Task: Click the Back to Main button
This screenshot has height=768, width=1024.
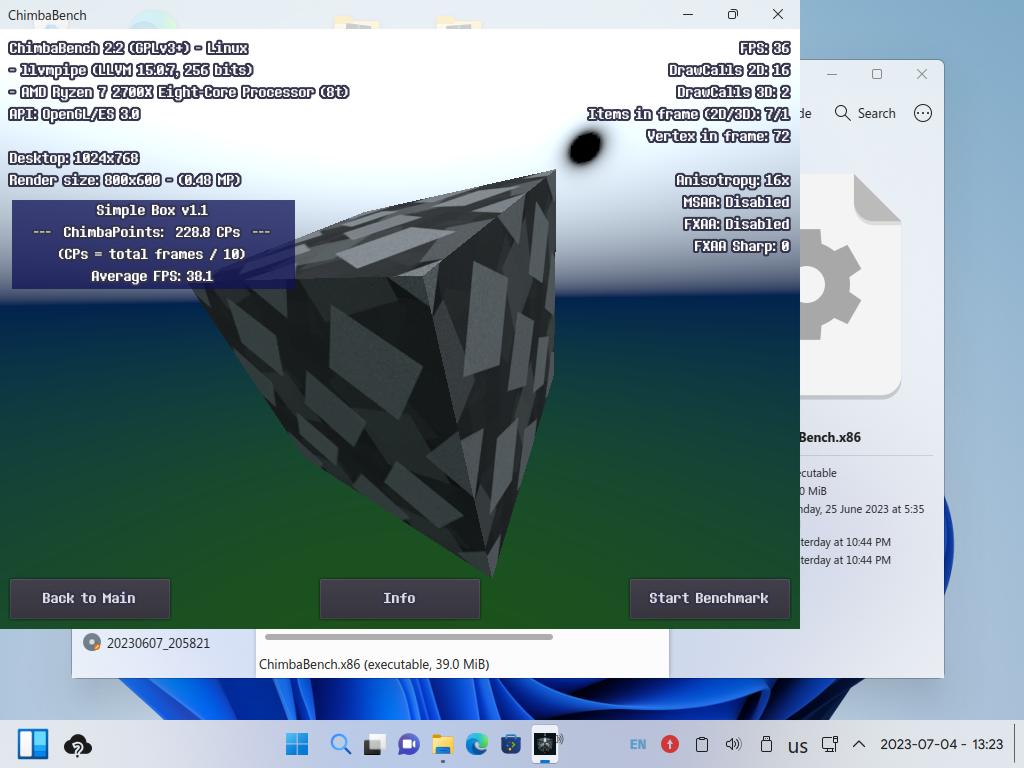Action: 89,598
